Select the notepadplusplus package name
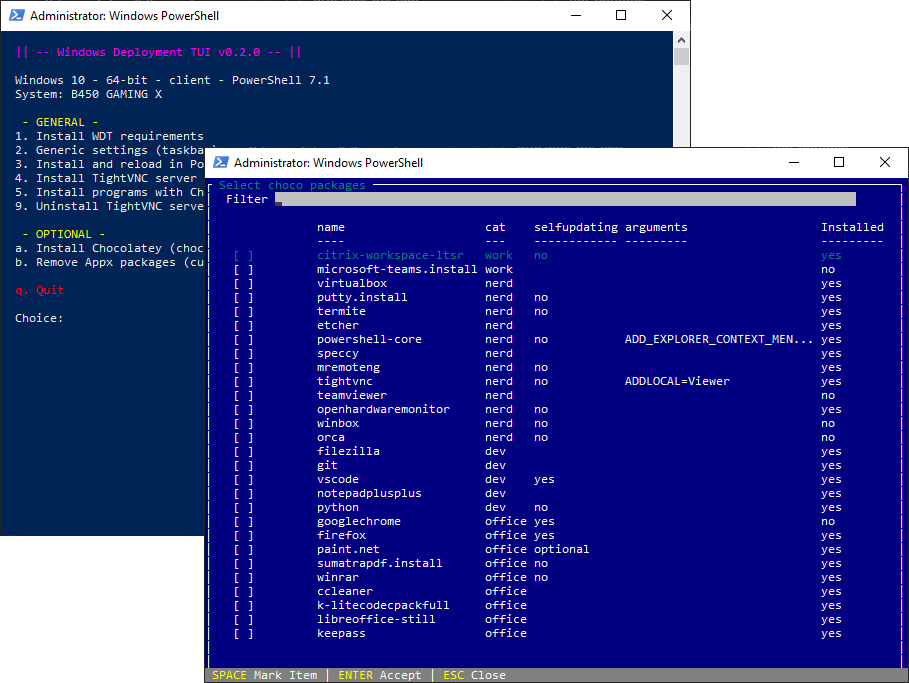Viewport: 909px width, 683px height. click(369, 493)
